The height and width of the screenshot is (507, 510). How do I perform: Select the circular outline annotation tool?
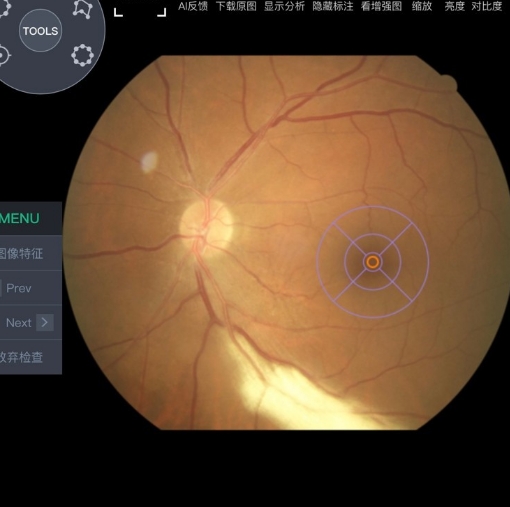[x=82, y=55]
